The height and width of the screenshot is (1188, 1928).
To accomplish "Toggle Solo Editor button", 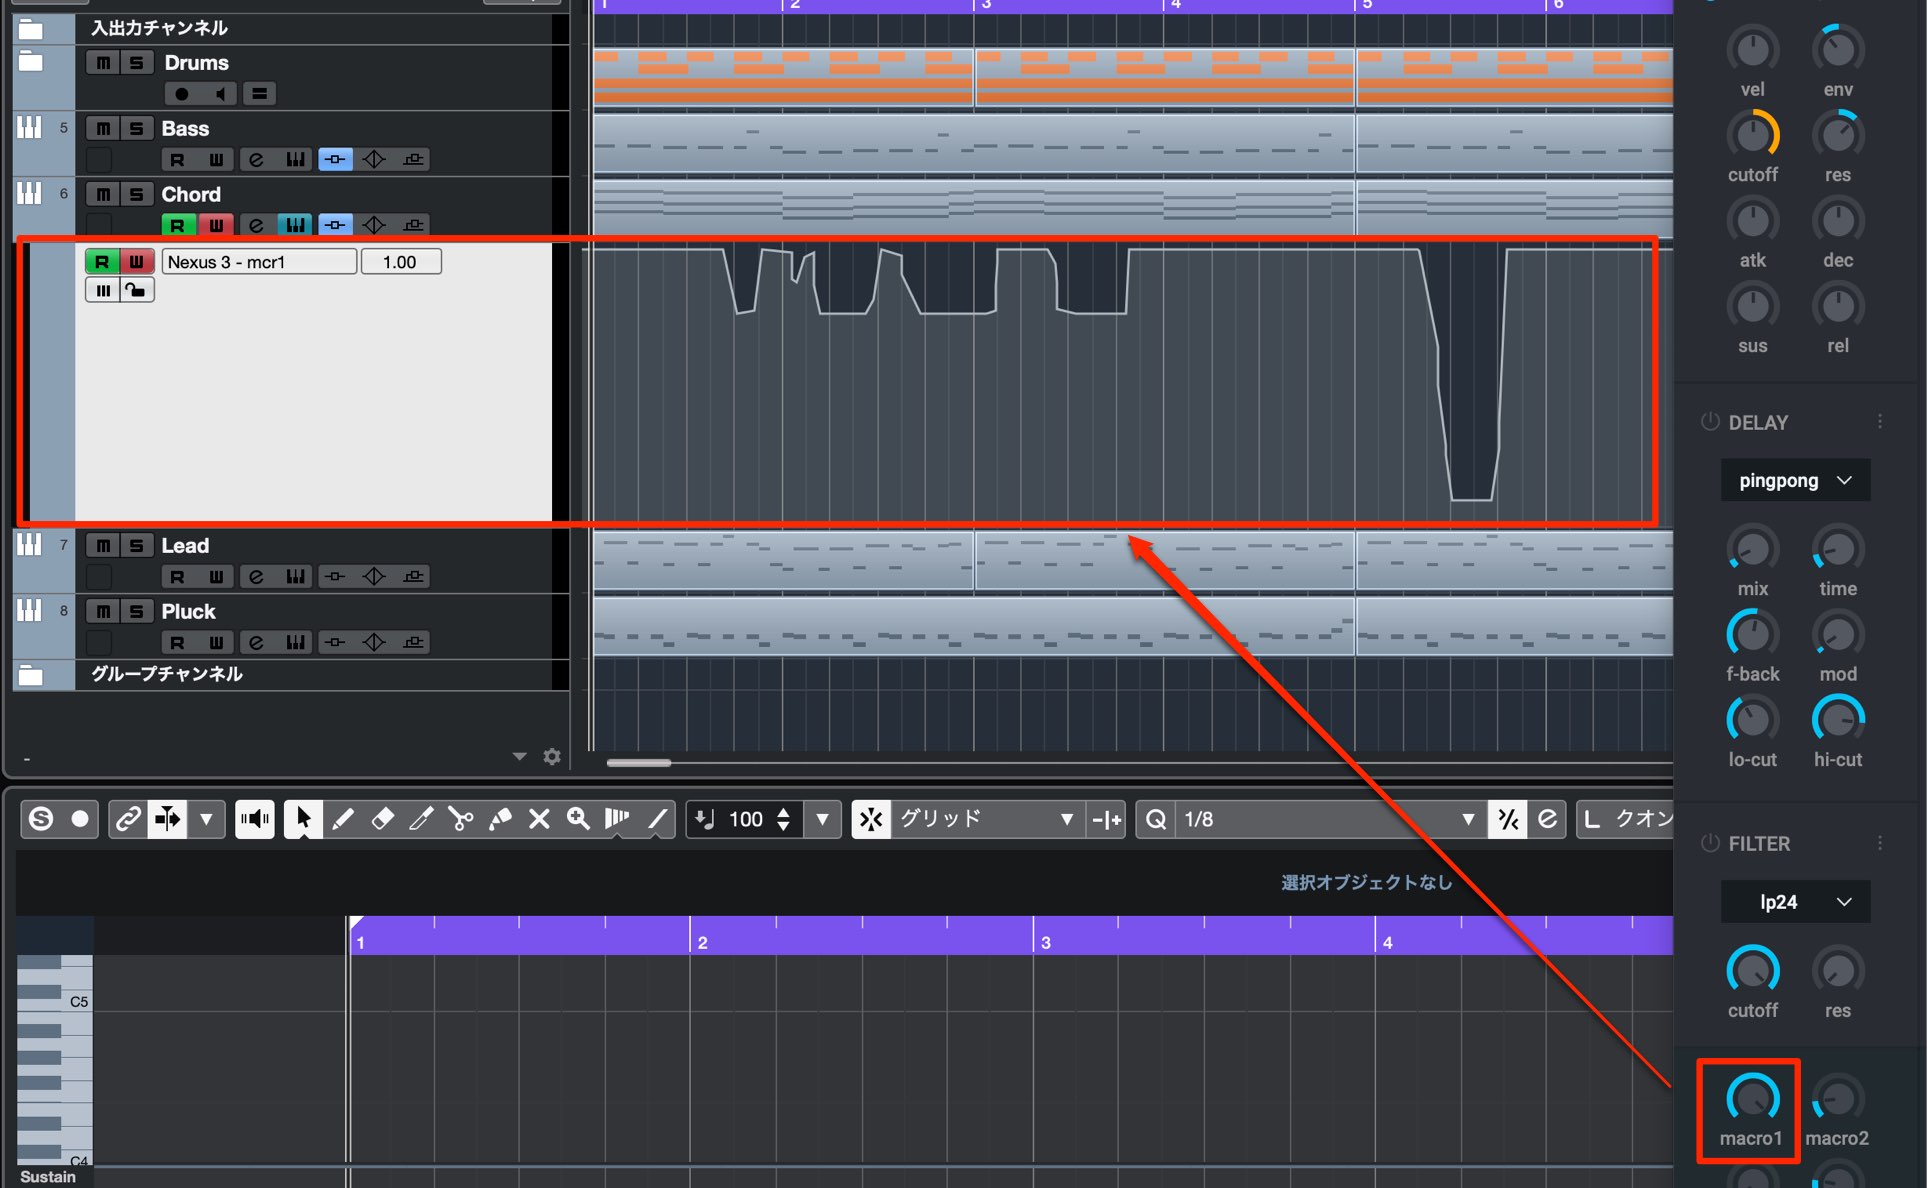I will [x=41, y=819].
